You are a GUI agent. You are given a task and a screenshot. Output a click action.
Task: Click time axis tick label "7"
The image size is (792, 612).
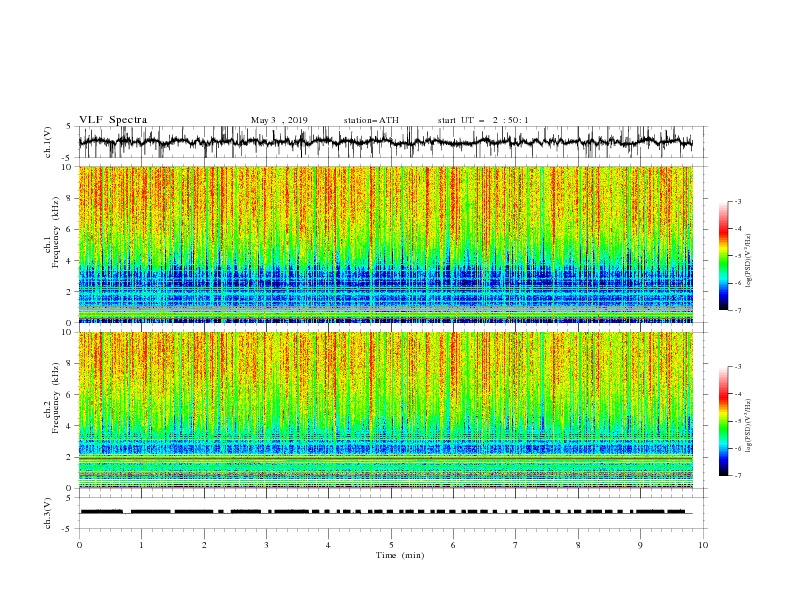point(516,545)
